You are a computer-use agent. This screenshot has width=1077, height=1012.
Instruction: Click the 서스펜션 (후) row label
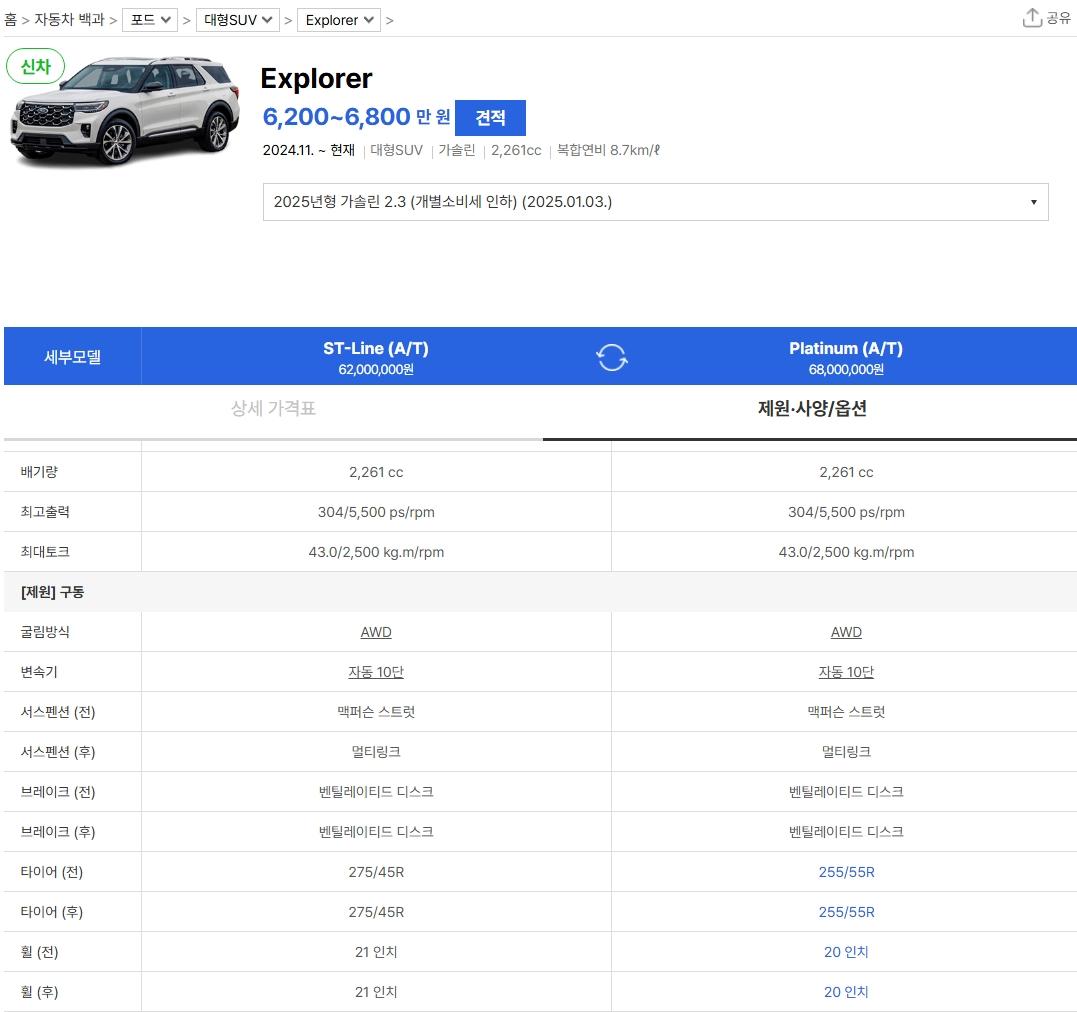click(58, 752)
